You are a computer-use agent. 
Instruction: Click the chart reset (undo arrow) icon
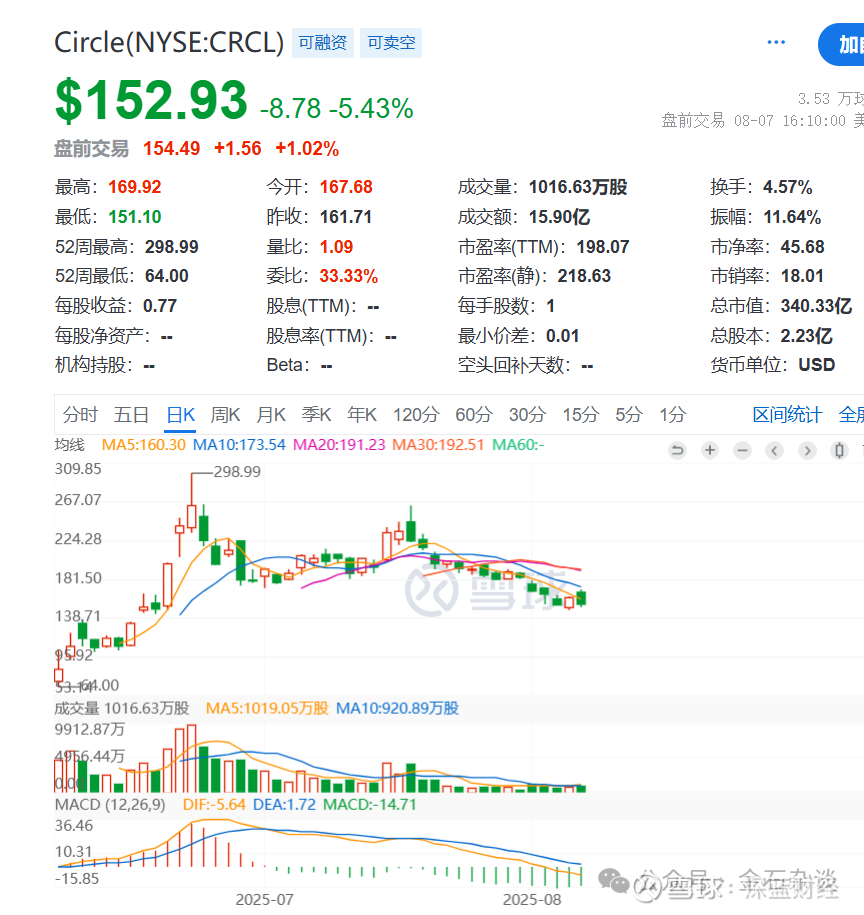click(x=677, y=450)
